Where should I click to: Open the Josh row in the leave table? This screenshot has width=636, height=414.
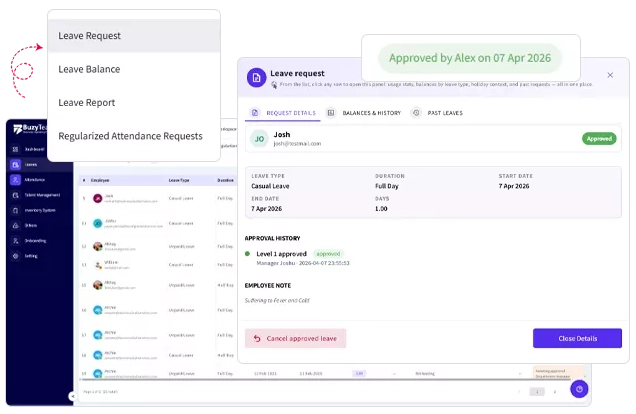[158, 199]
